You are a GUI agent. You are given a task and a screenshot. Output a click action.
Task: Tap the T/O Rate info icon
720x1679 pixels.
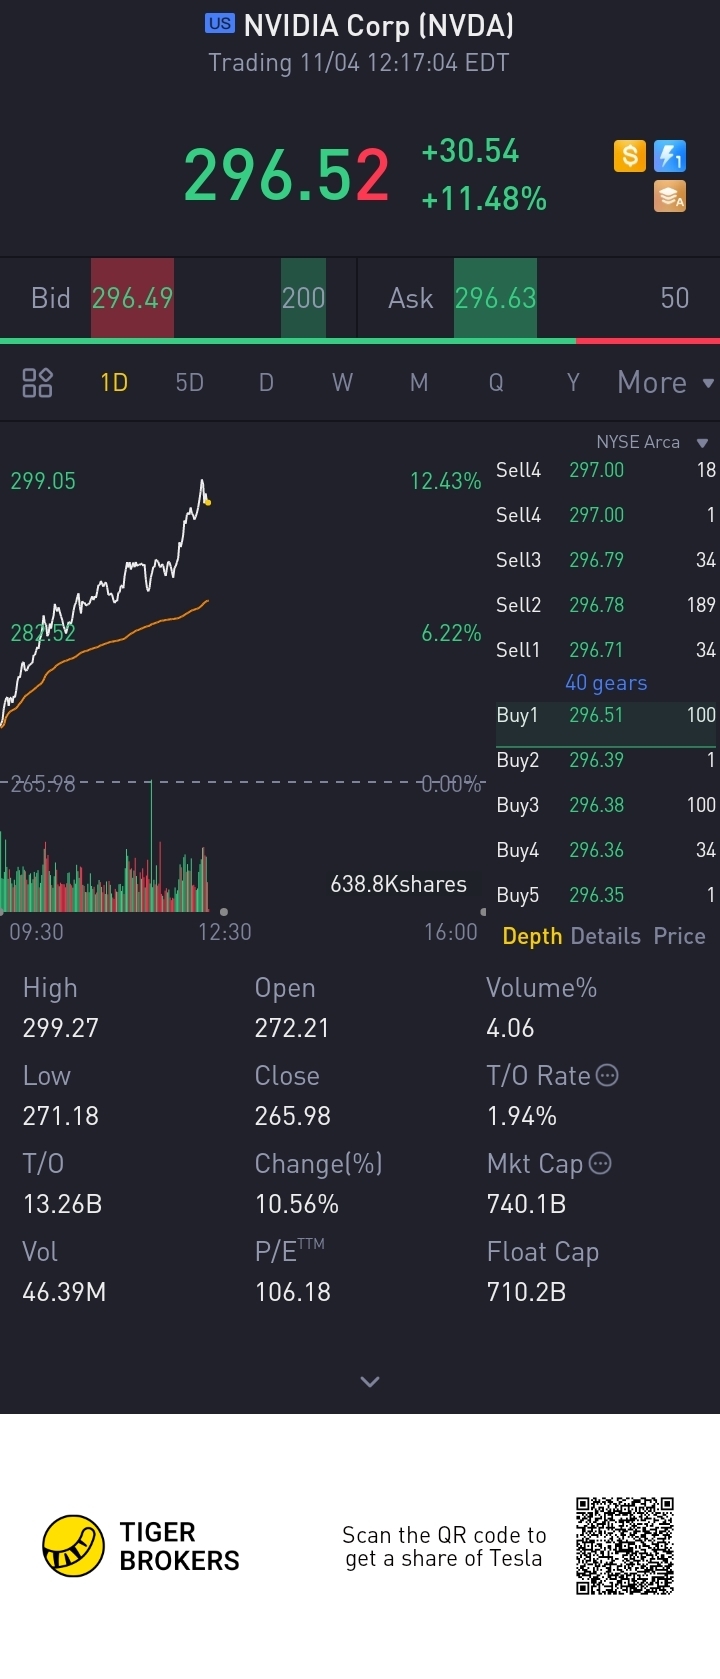point(607,1075)
